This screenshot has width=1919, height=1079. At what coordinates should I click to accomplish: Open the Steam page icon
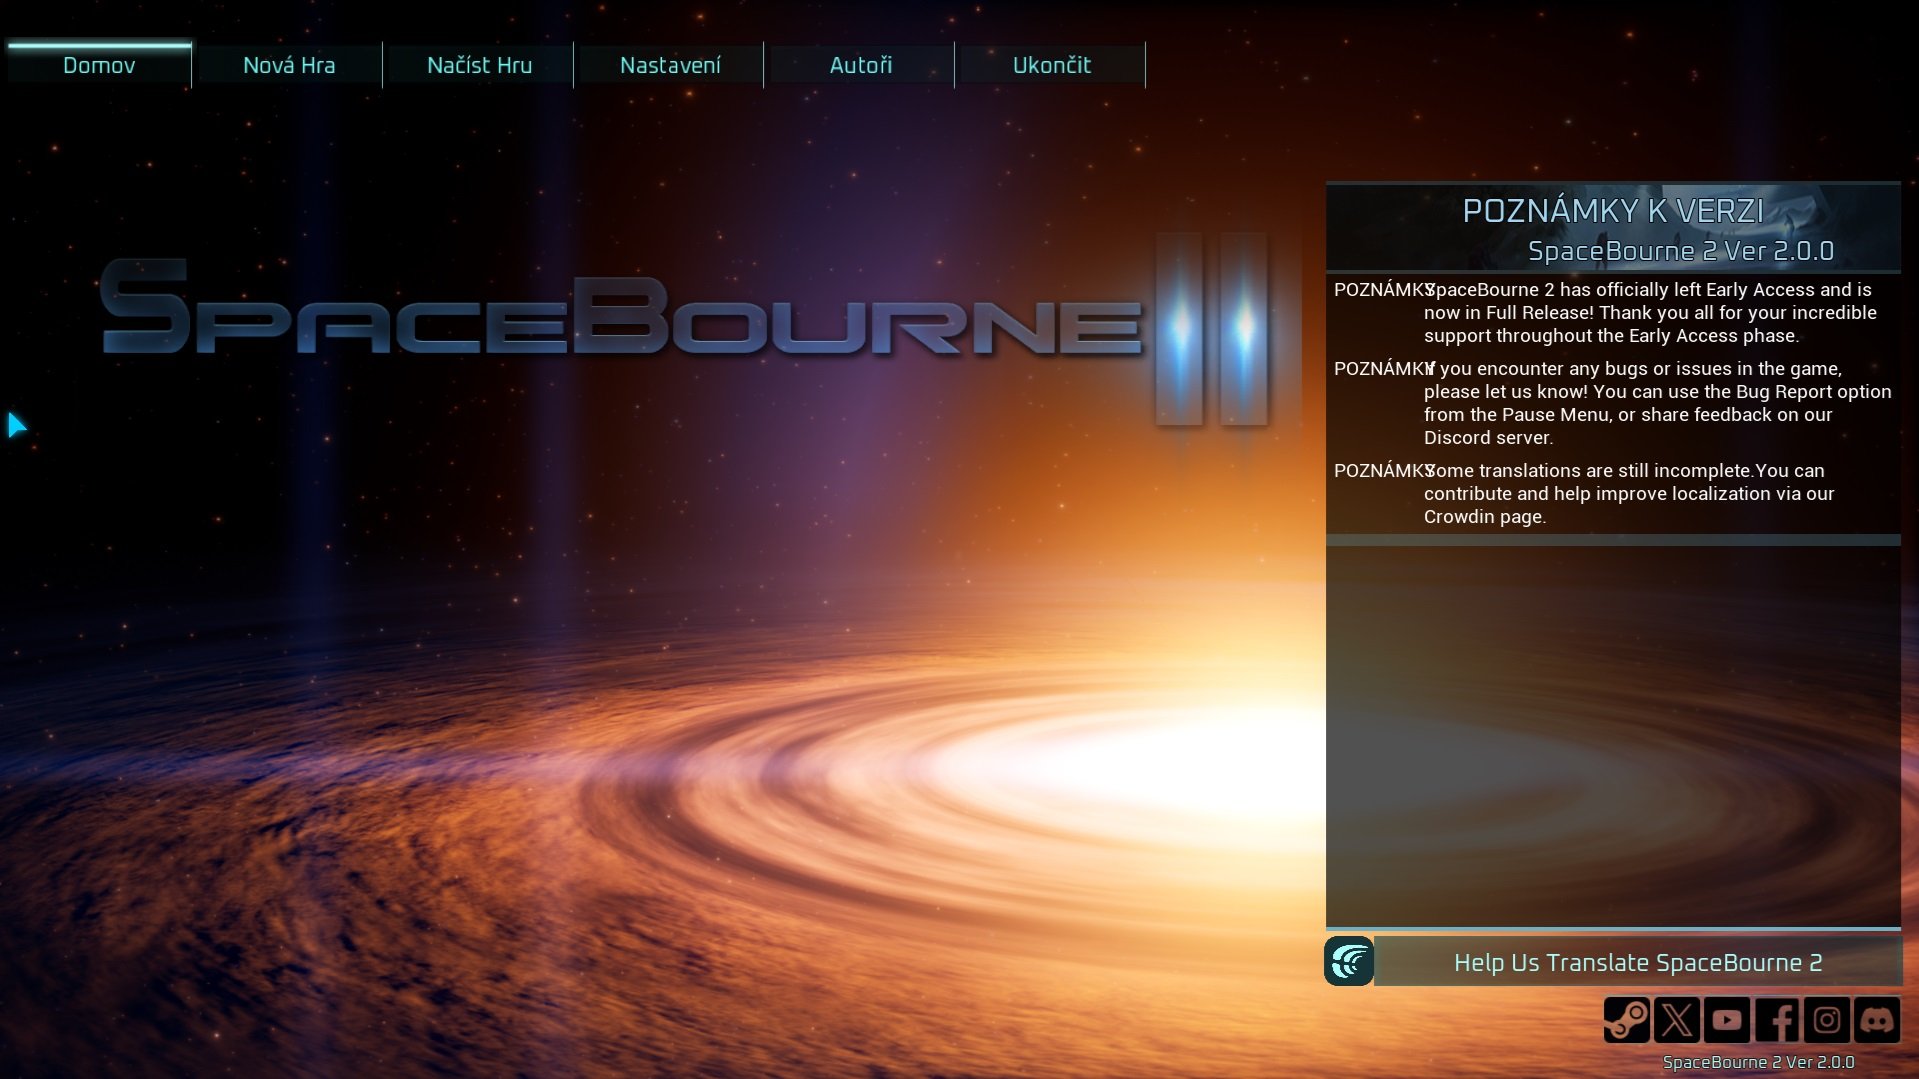coord(1627,1020)
